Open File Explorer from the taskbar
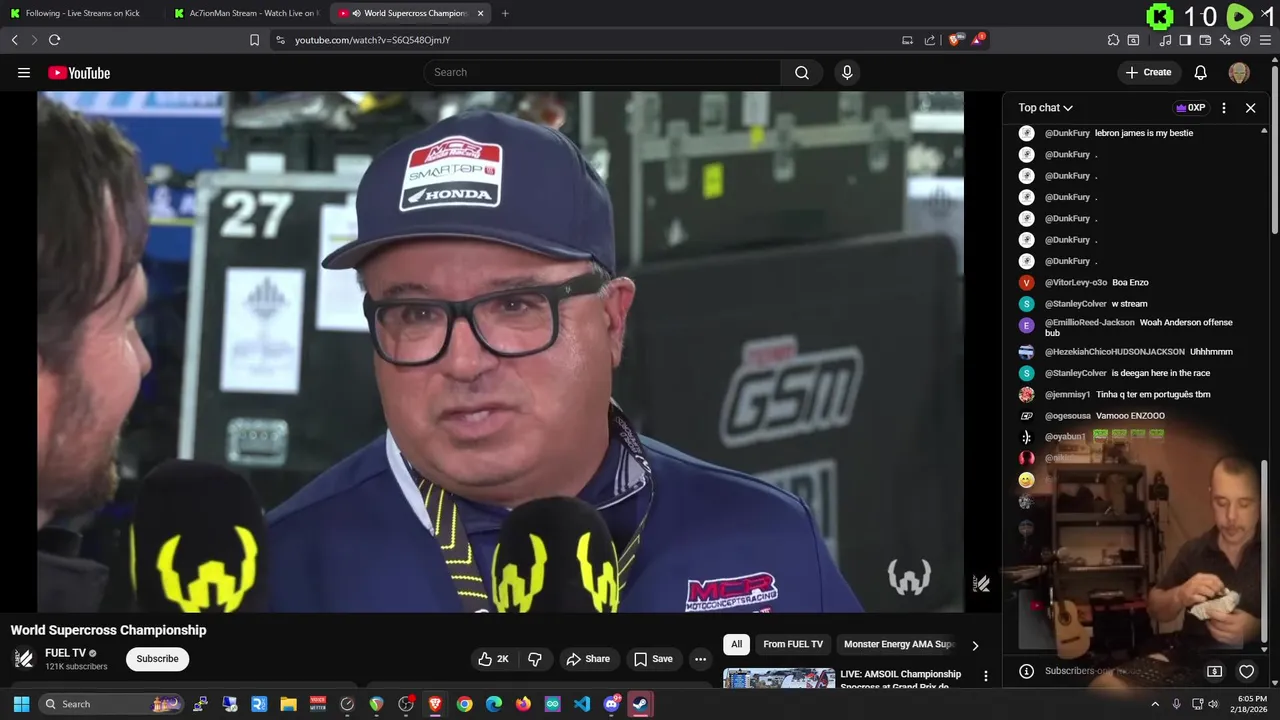 click(x=288, y=704)
